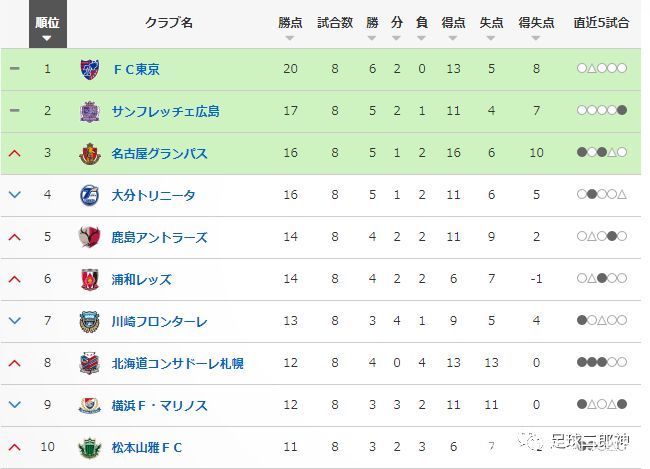Click the 直近5試合 column header

click(x=601, y=22)
